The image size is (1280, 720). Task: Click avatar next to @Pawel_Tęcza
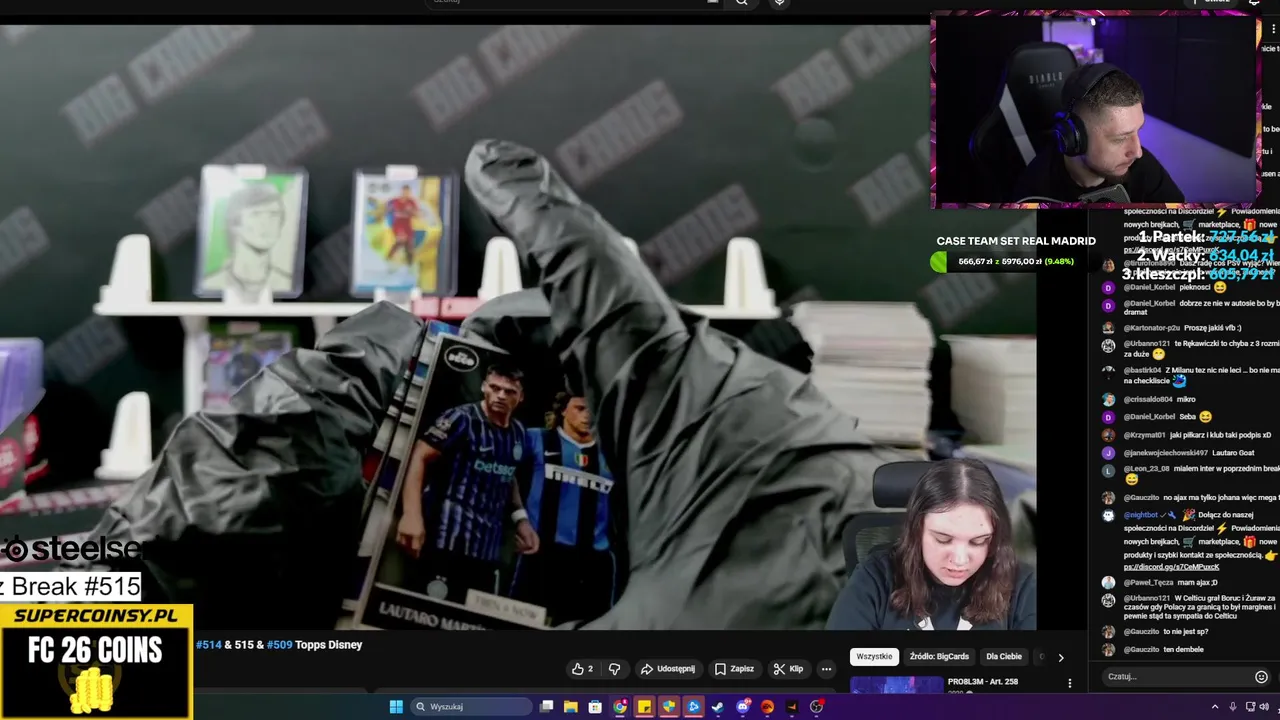[1108, 582]
